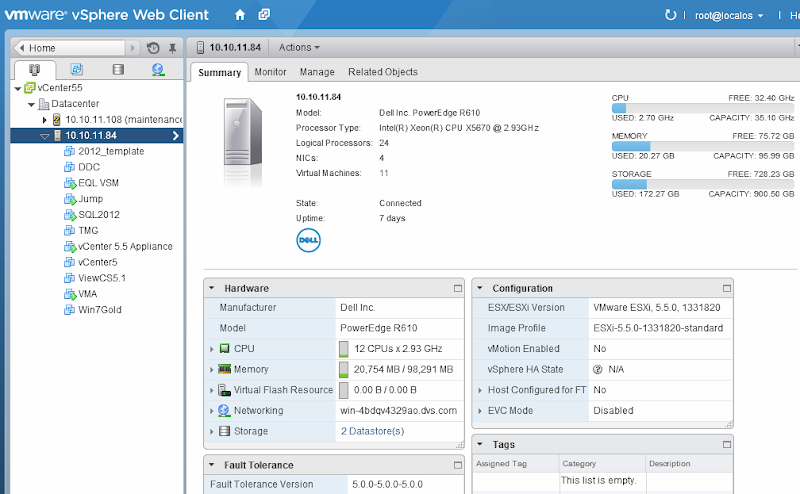Switch to the Related Objects tab
800x494 pixels.
click(383, 72)
